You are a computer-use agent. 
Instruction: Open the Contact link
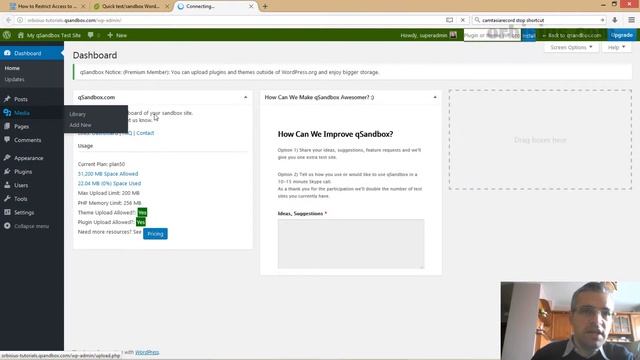[145, 133]
